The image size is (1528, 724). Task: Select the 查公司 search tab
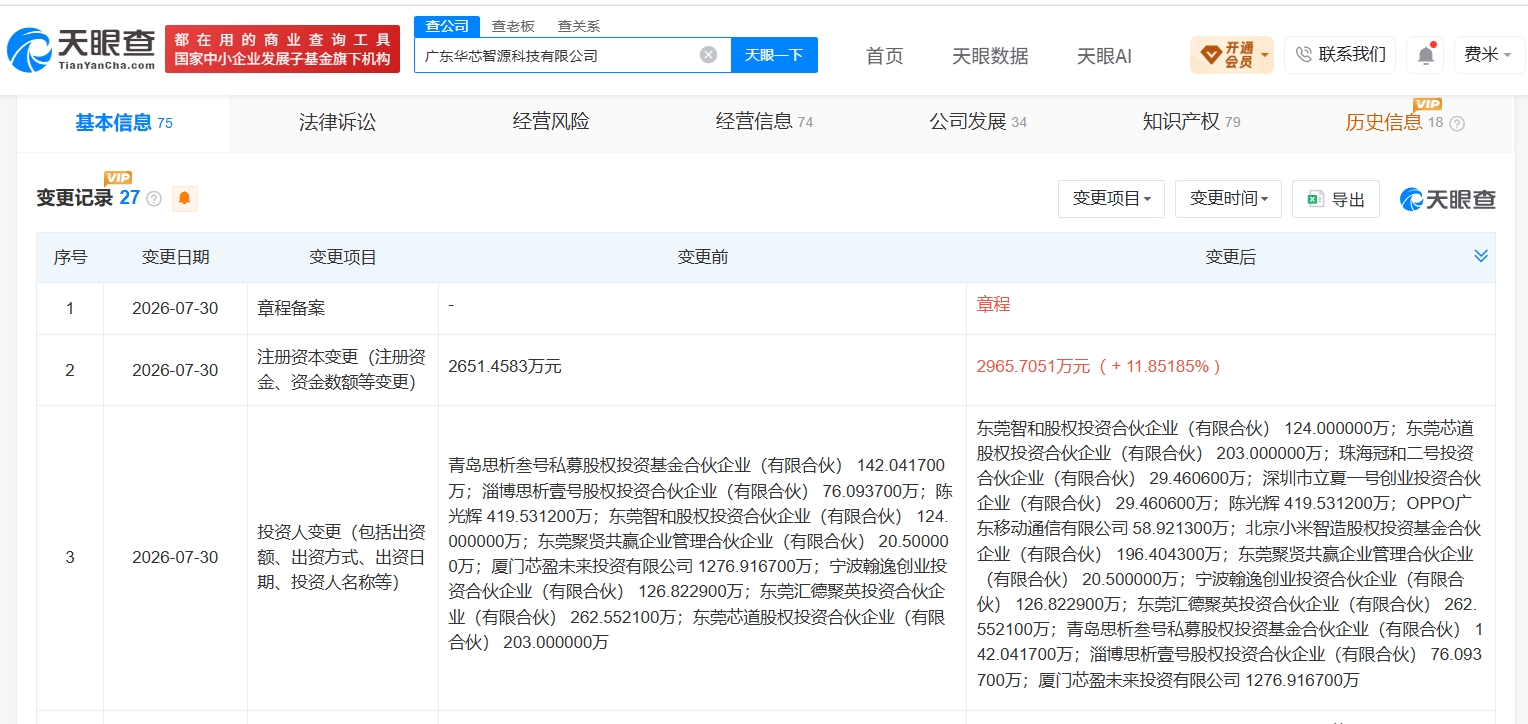(x=446, y=26)
